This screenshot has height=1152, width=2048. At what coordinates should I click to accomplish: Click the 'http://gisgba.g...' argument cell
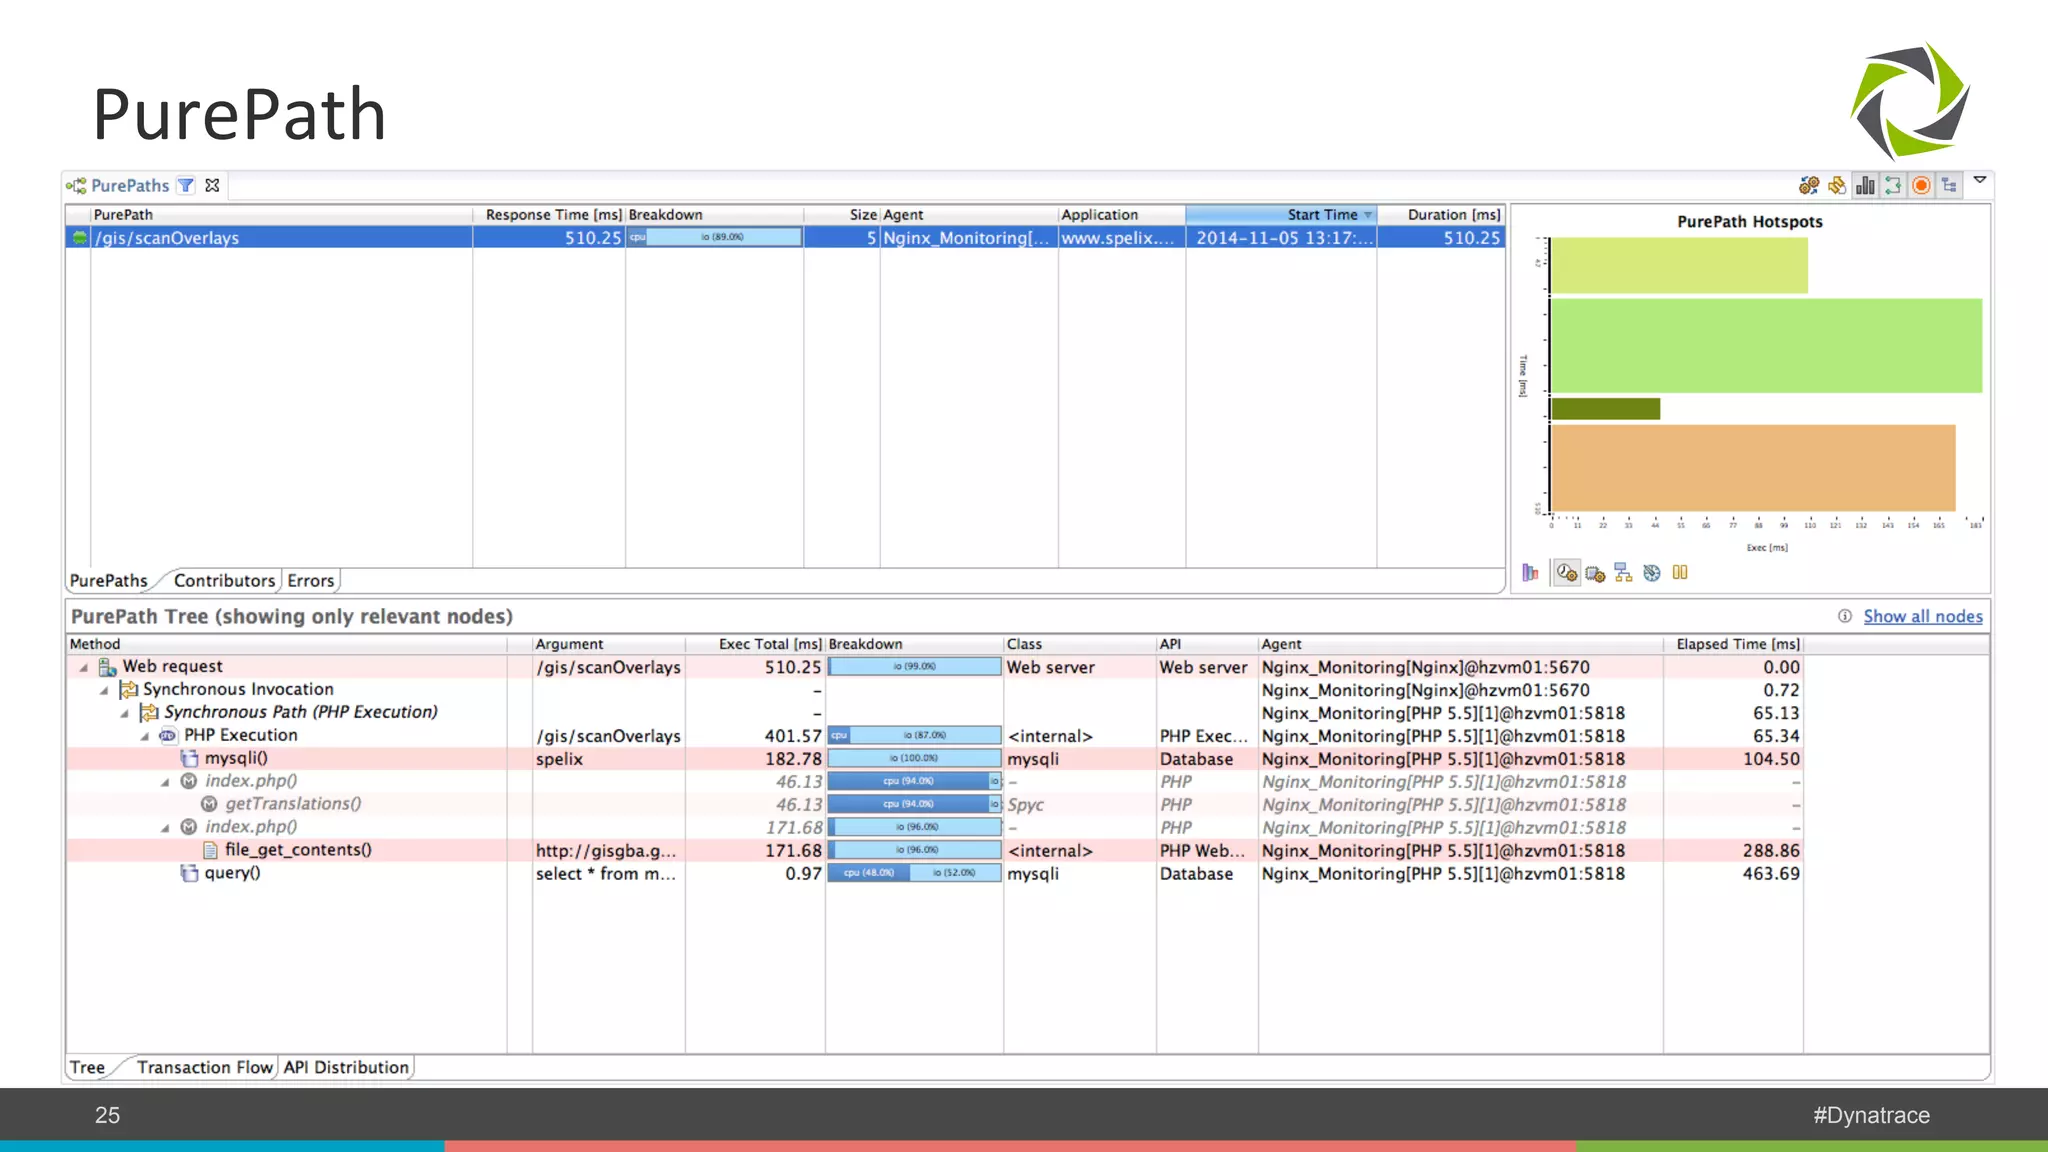[x=606, y=850]
